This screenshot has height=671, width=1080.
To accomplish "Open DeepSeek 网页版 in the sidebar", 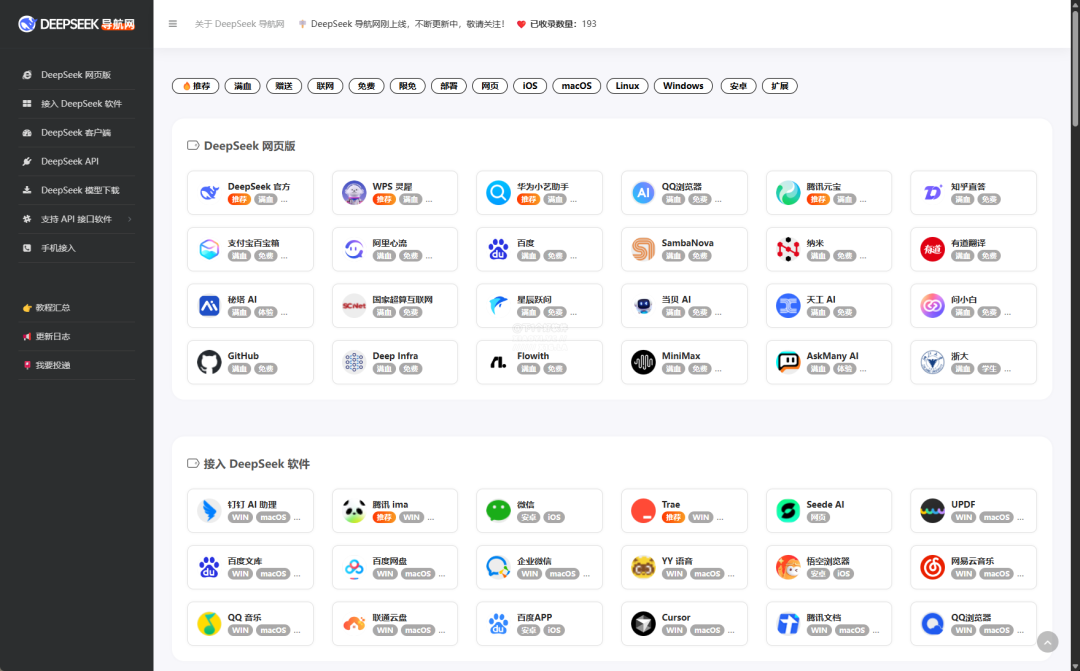I will pos(76,75).
